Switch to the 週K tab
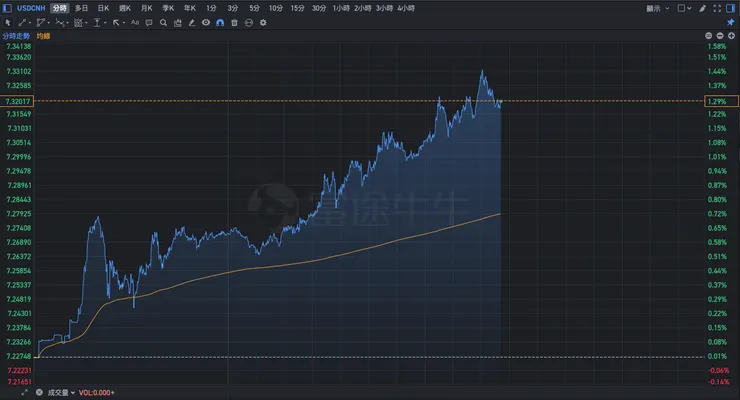Image resolution: width=740 pixels, height=400 pixels. pos(125,8)
